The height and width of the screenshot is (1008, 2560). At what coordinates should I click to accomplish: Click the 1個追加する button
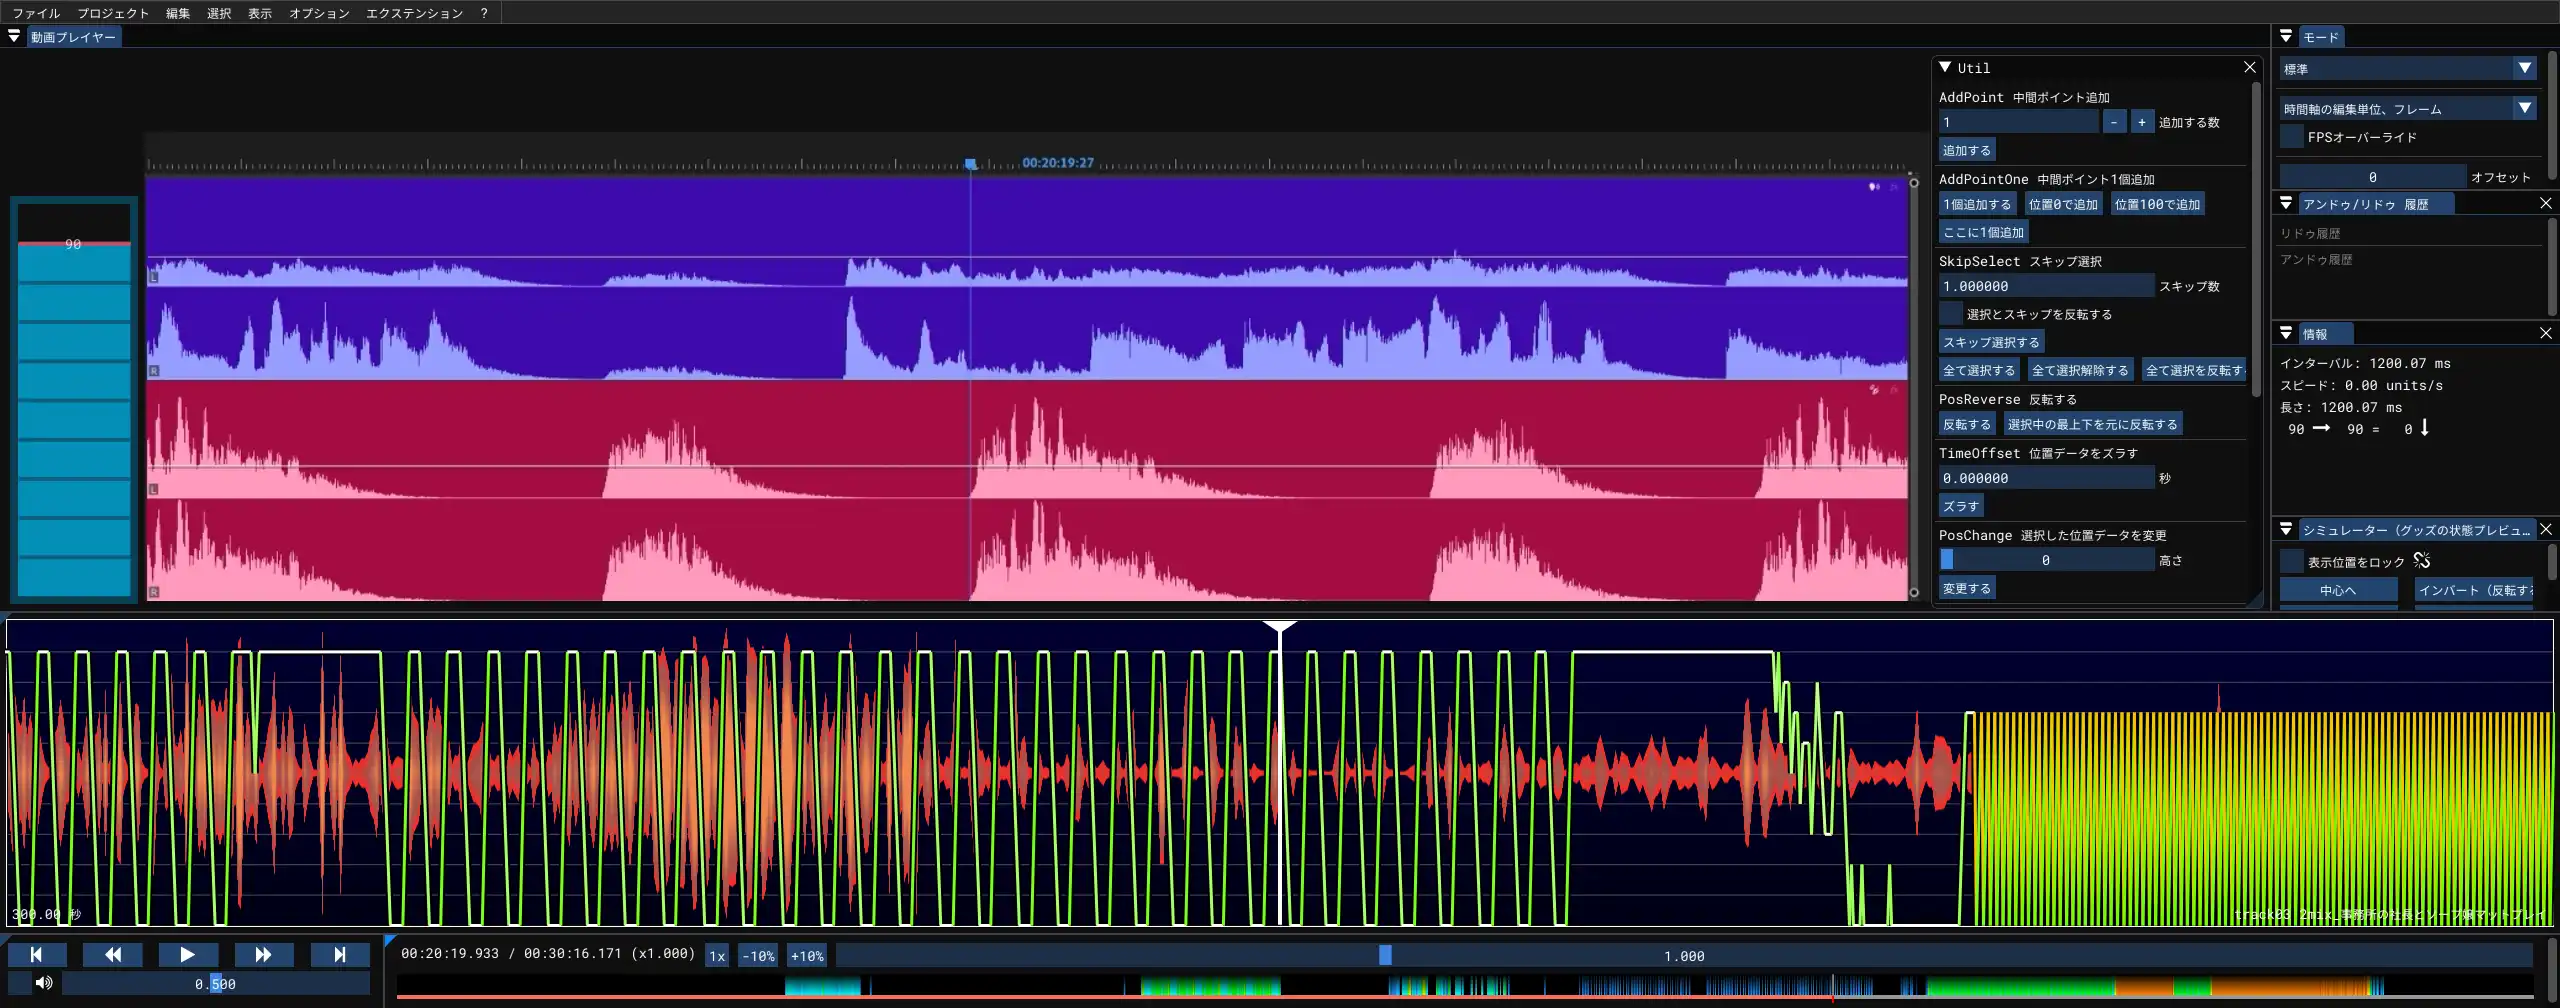[1978, 204]
